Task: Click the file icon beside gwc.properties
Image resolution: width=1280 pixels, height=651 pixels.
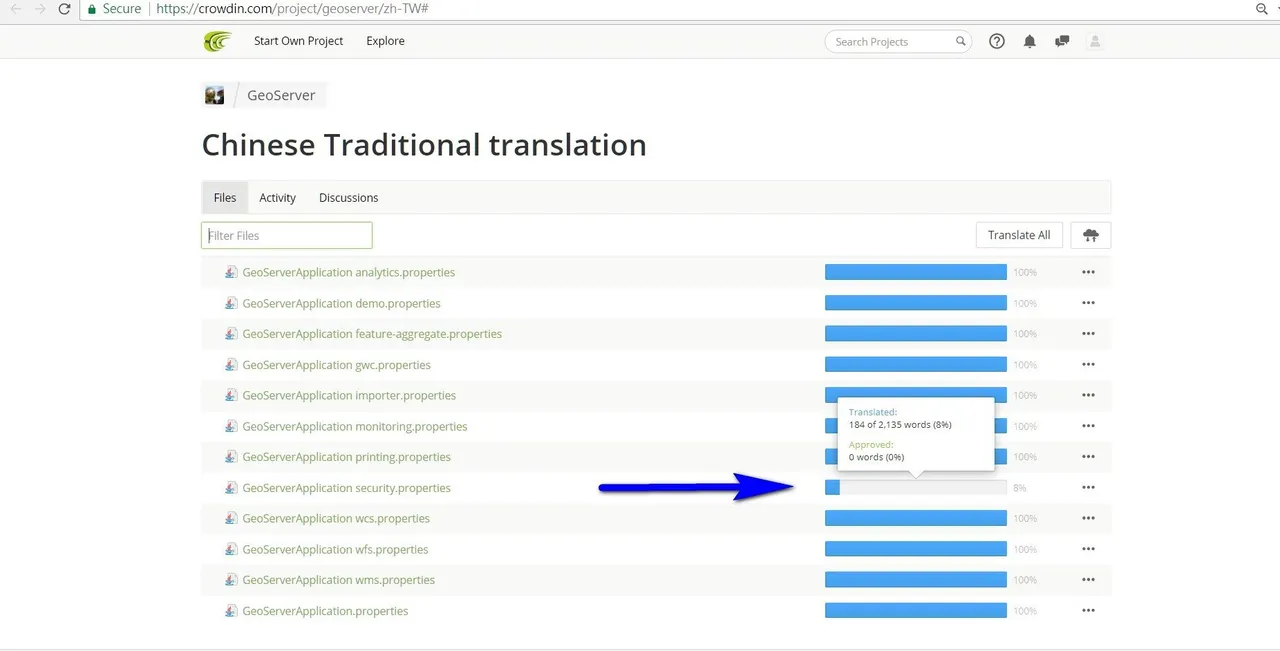Action: (x=231, y=365)
